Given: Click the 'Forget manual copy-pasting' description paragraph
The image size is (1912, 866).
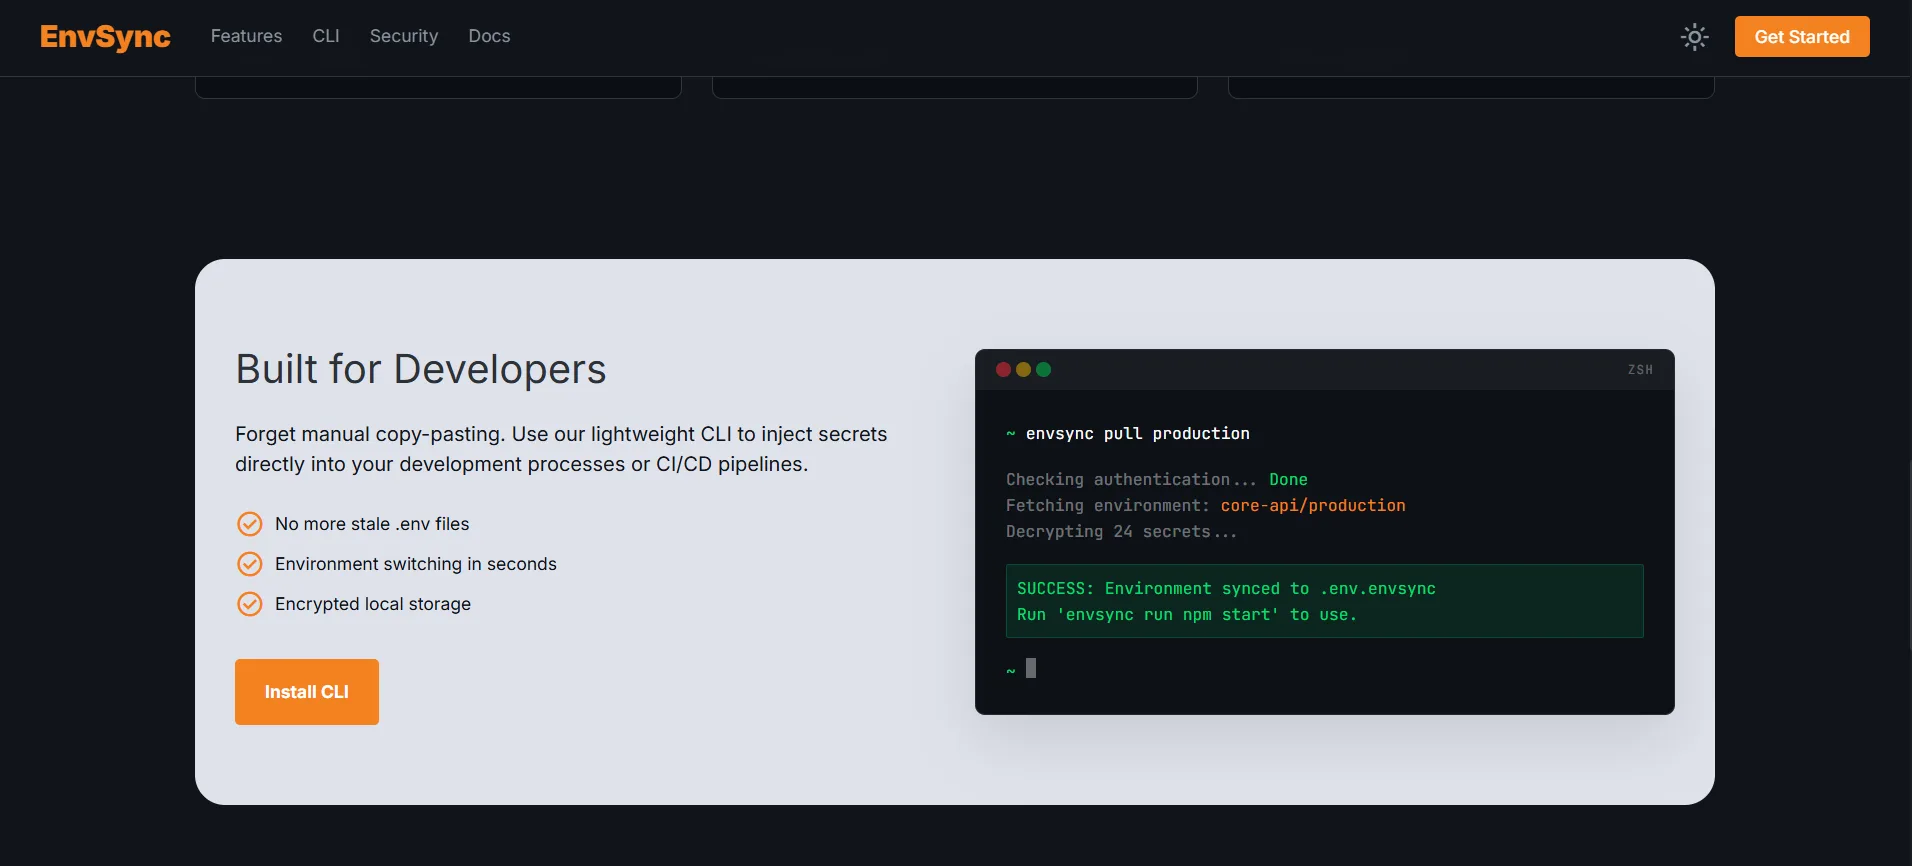Looking at the screenshot, I should 561,449.
